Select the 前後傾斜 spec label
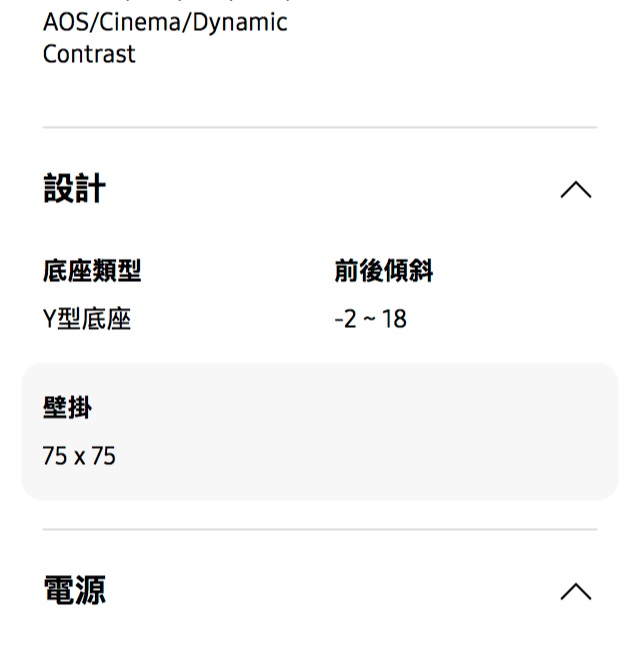This screenshot has width=640, height=647. tap(384, 270)
